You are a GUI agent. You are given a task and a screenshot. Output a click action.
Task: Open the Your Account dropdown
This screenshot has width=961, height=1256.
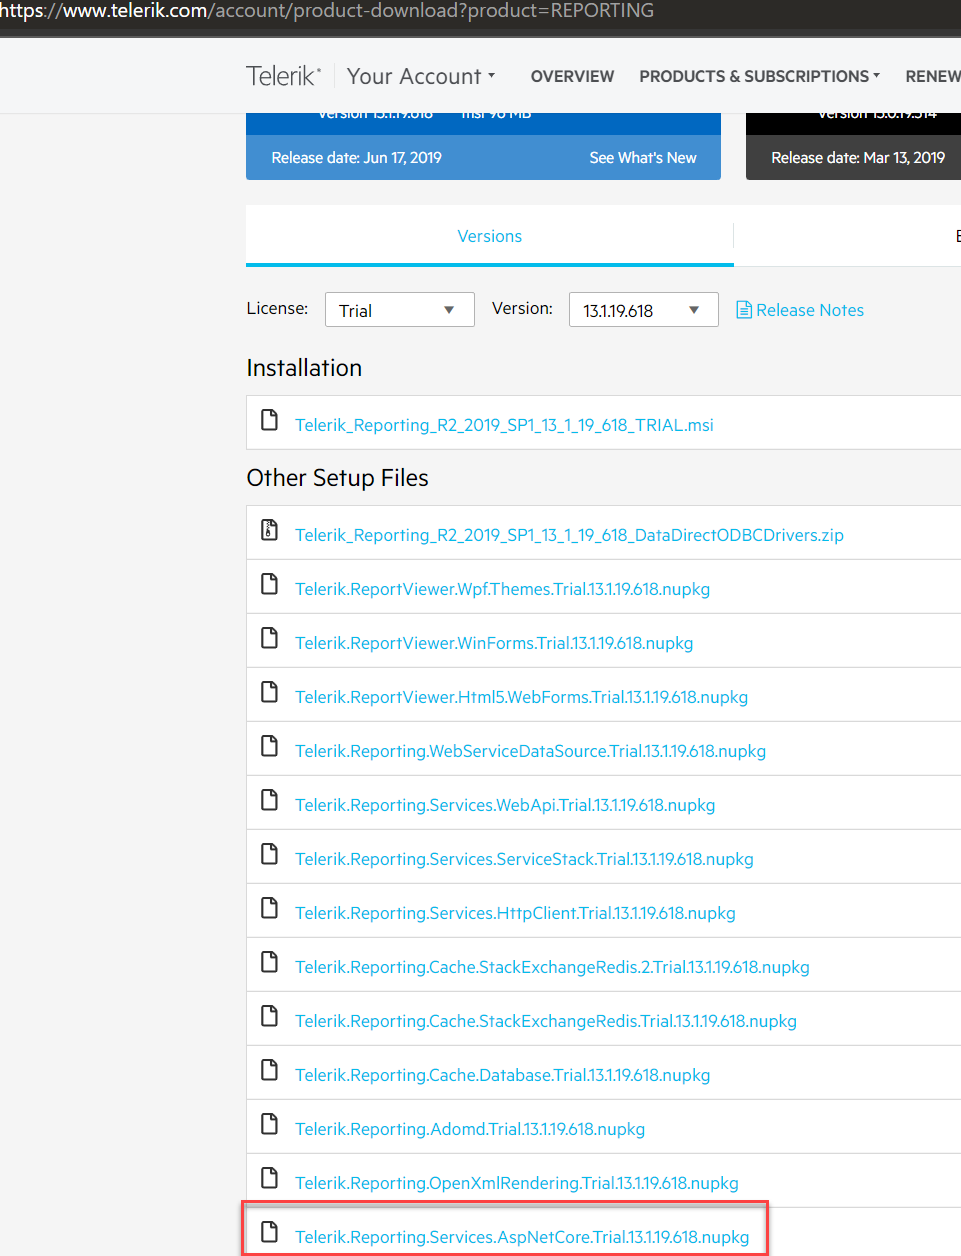[421, 76]
